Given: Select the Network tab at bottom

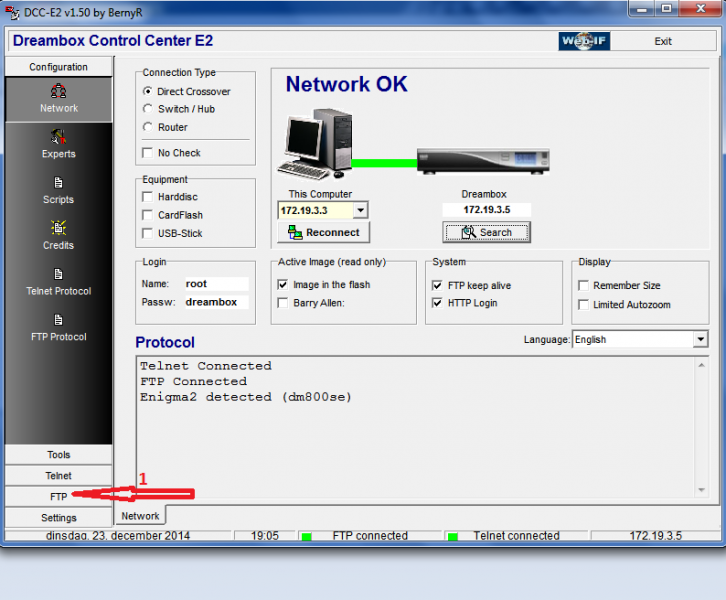Looking at the screenshot, I should tap(140, 516).
